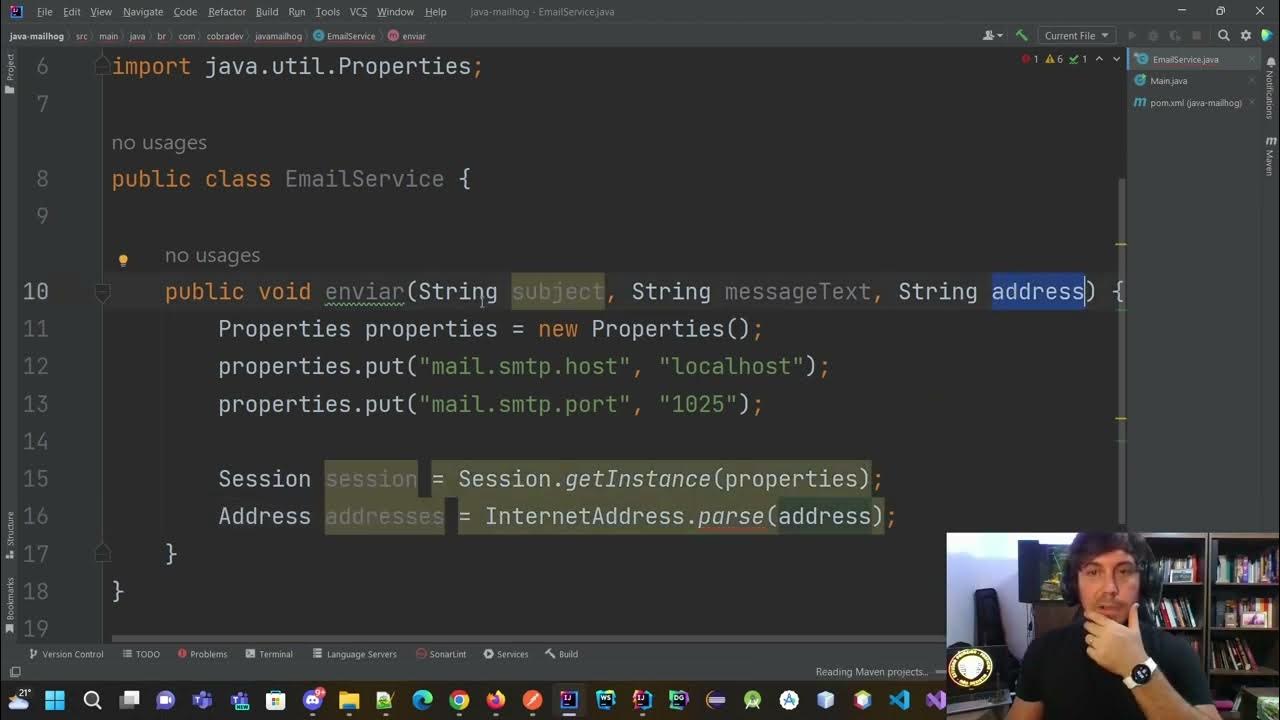The height and width of the screenshot is (720, 1280).
Task: Open the Problems tool window
Action: point(202,654)
